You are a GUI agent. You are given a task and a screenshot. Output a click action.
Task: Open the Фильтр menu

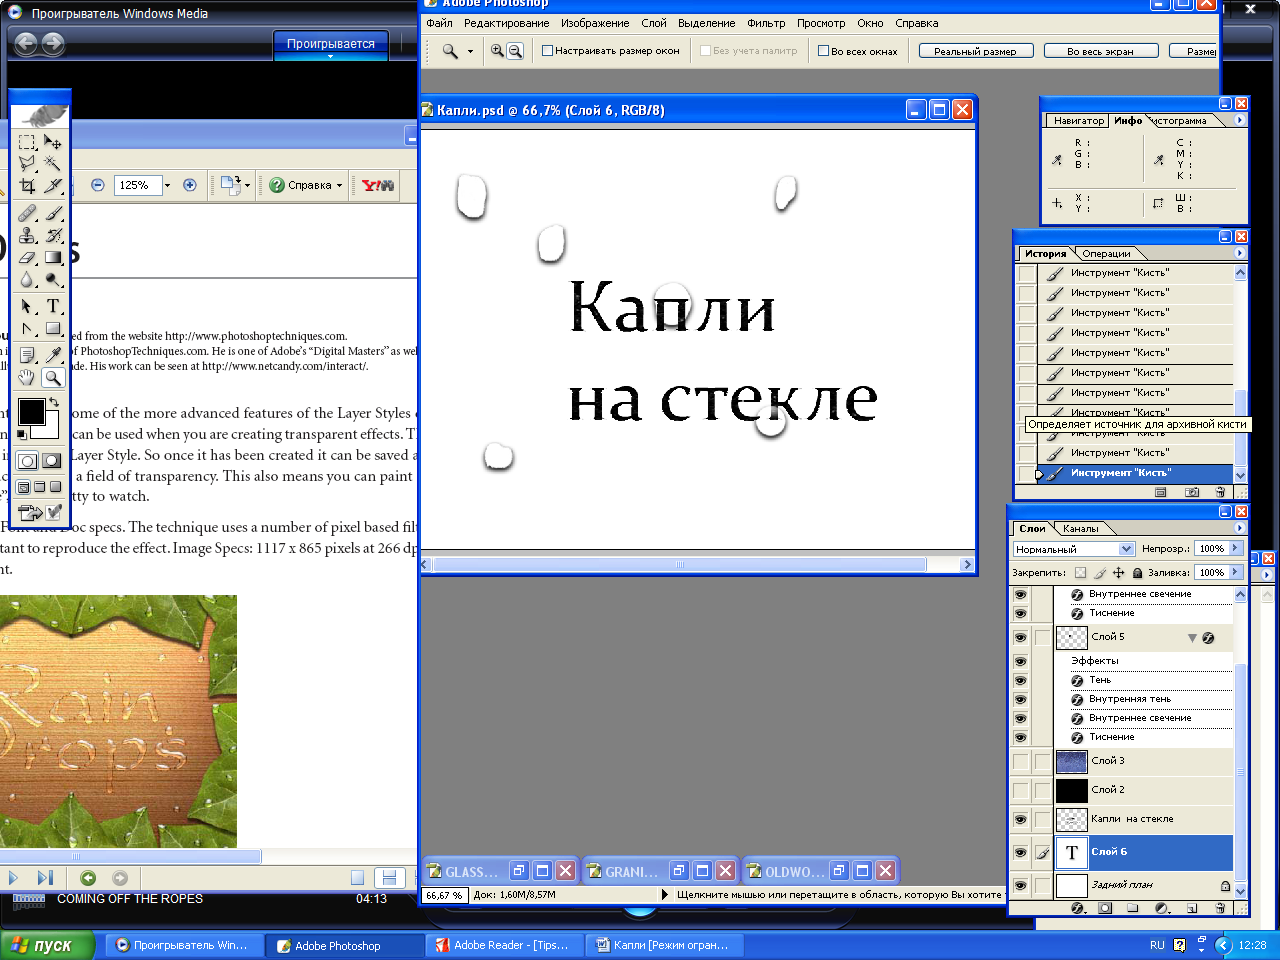(x=766, y=23)
